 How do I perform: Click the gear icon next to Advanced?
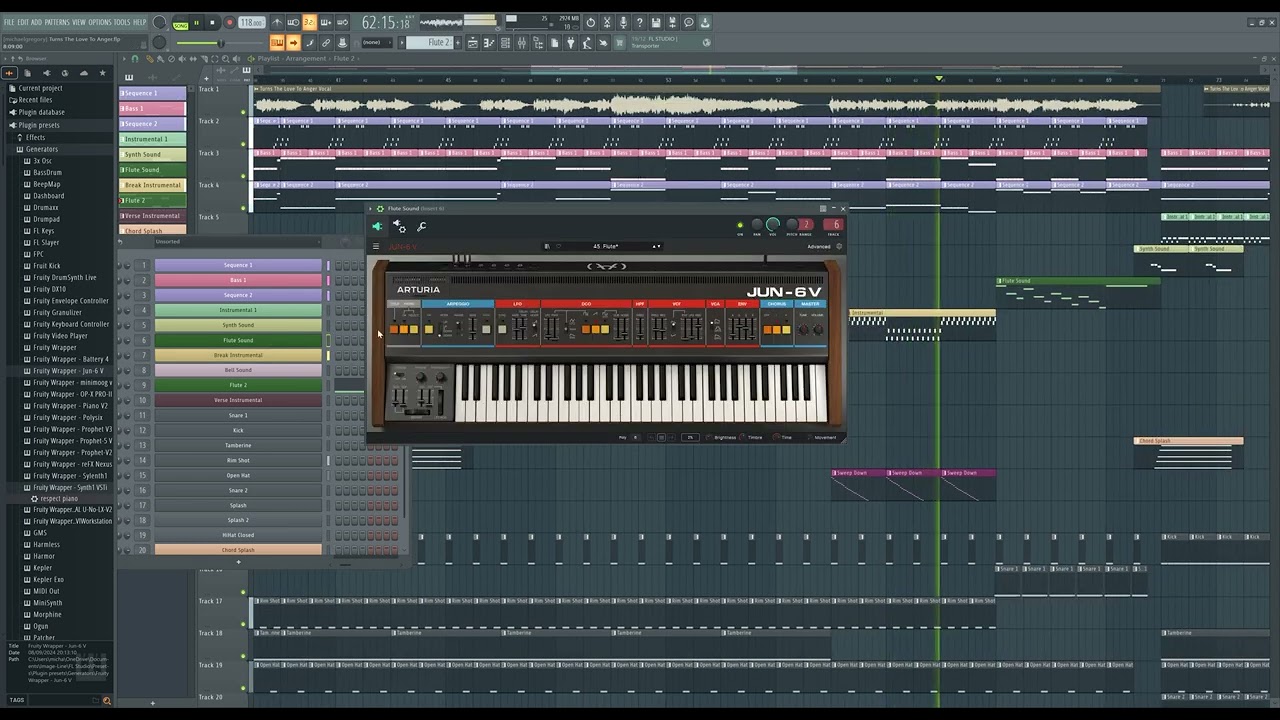tap(839, 246)
